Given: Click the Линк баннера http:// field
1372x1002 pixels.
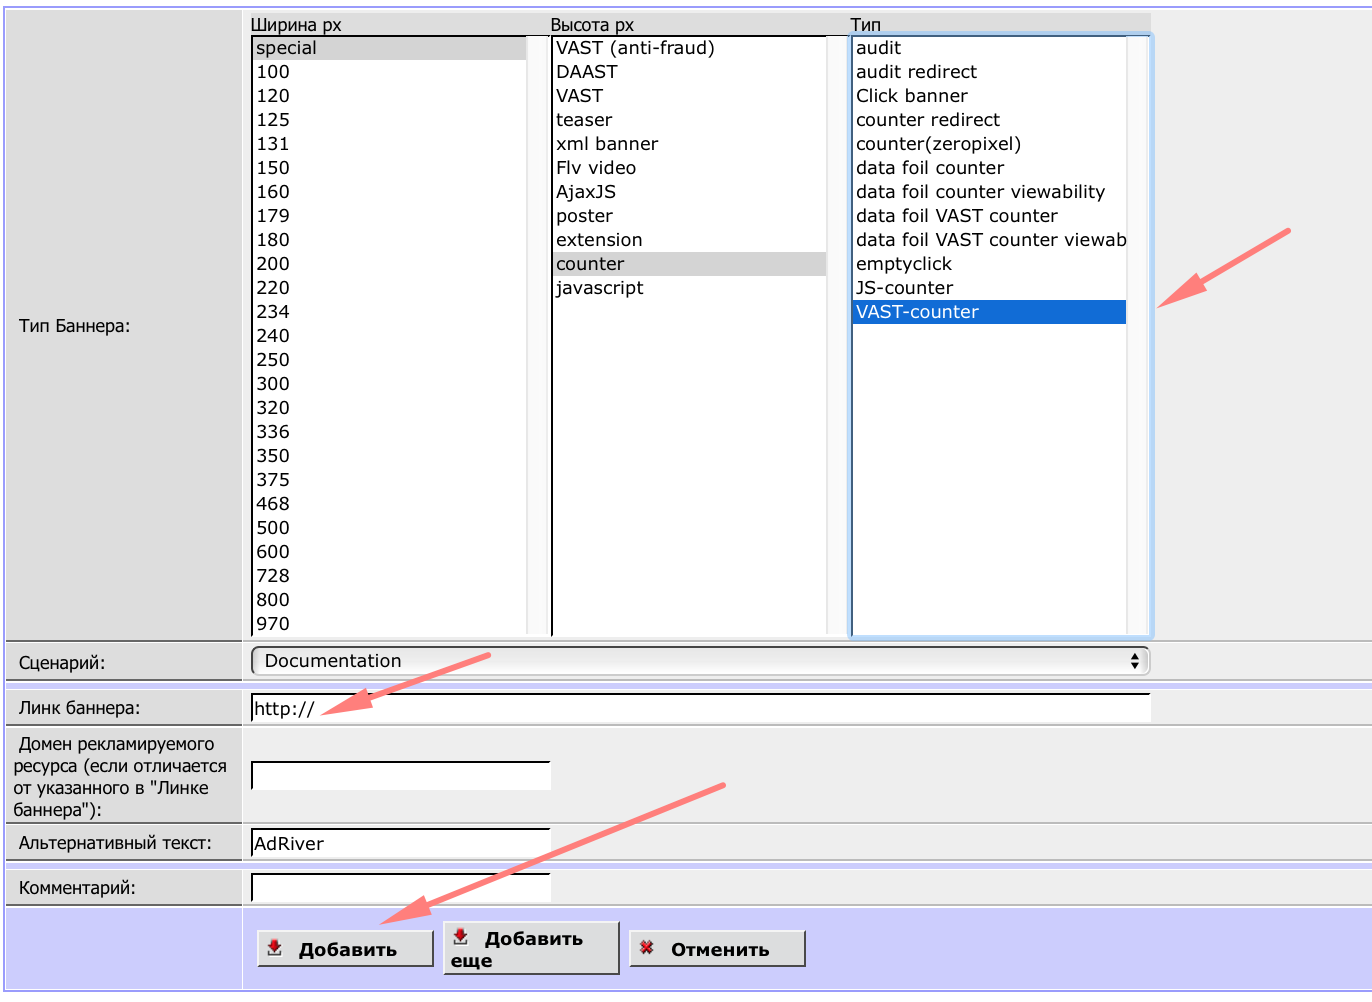Looking at the screenshot, I should pos(700,708).
